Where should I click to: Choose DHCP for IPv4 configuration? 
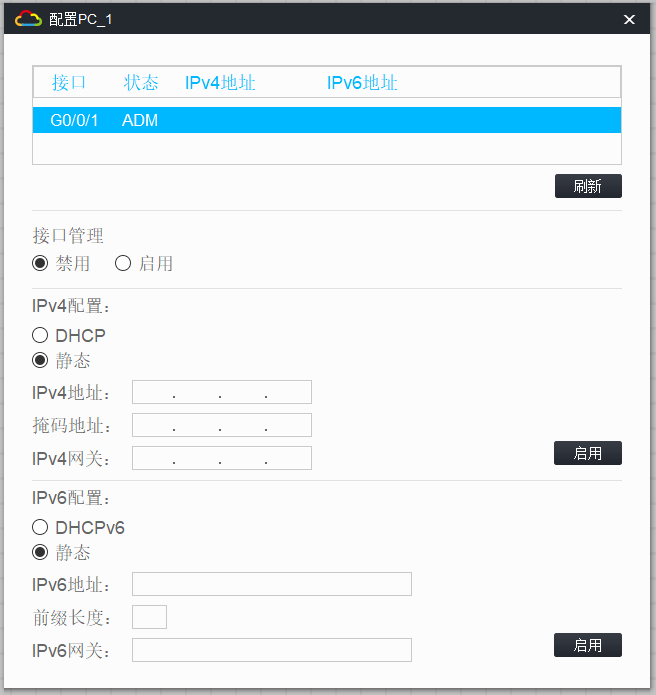41,336
